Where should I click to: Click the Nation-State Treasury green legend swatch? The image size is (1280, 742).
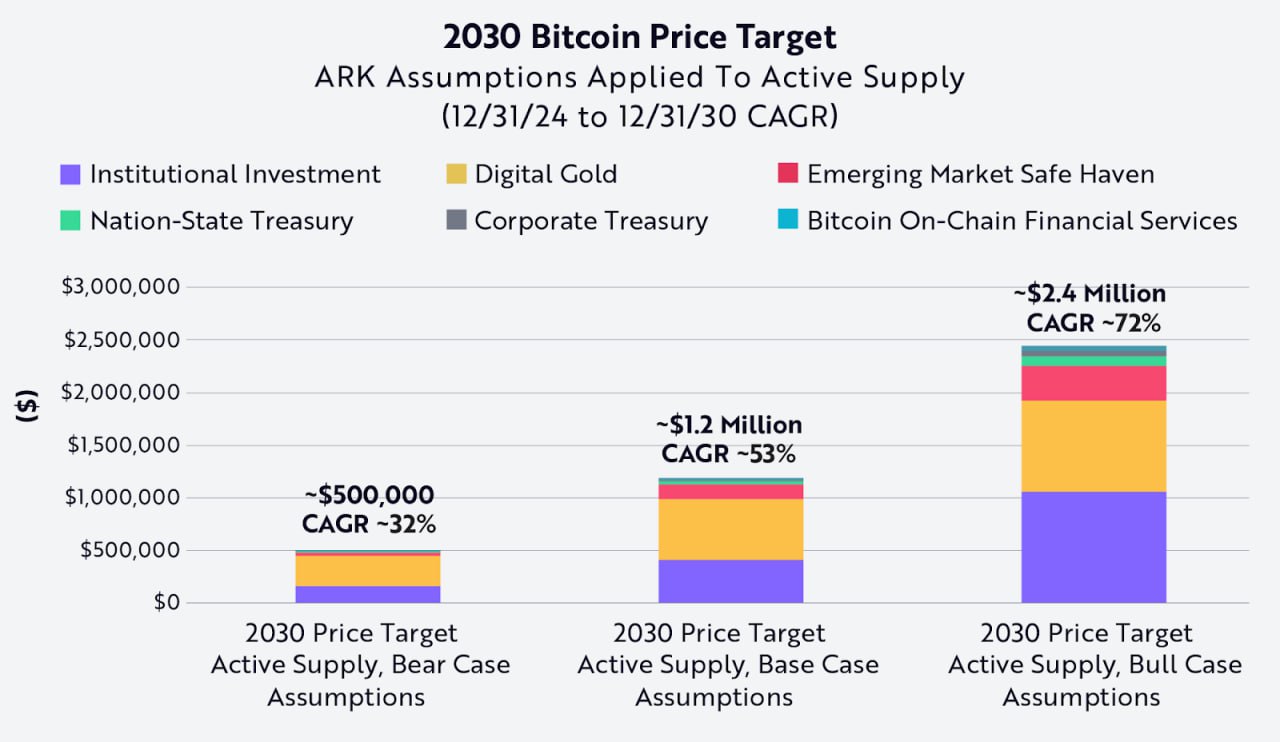pos(70,221)
